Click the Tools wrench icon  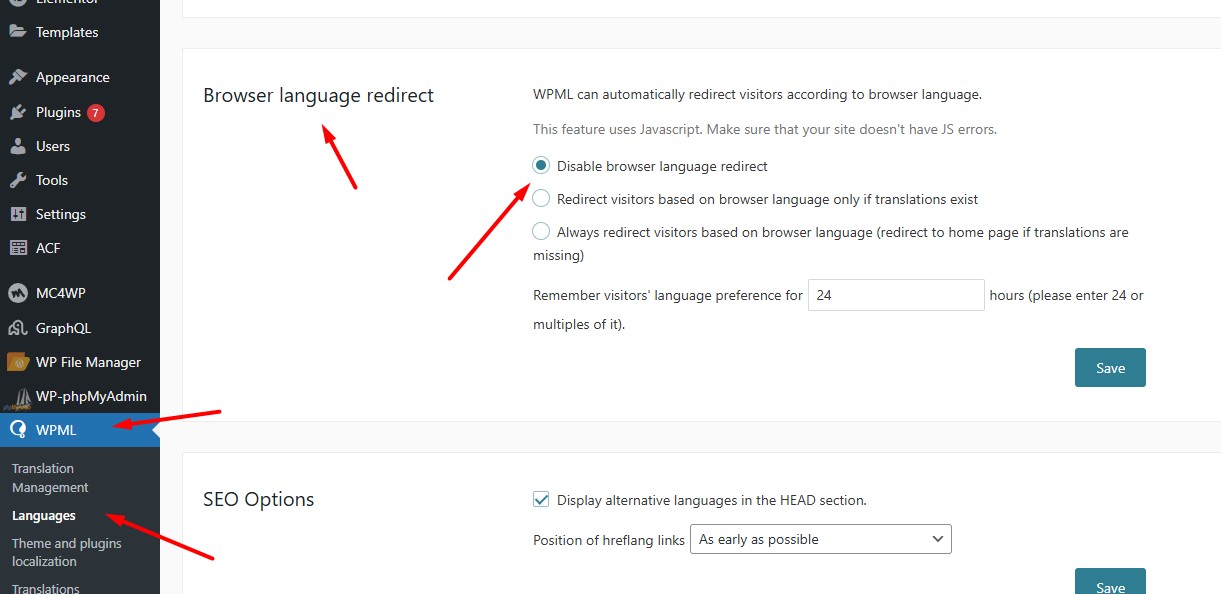(x=17, y=180)
